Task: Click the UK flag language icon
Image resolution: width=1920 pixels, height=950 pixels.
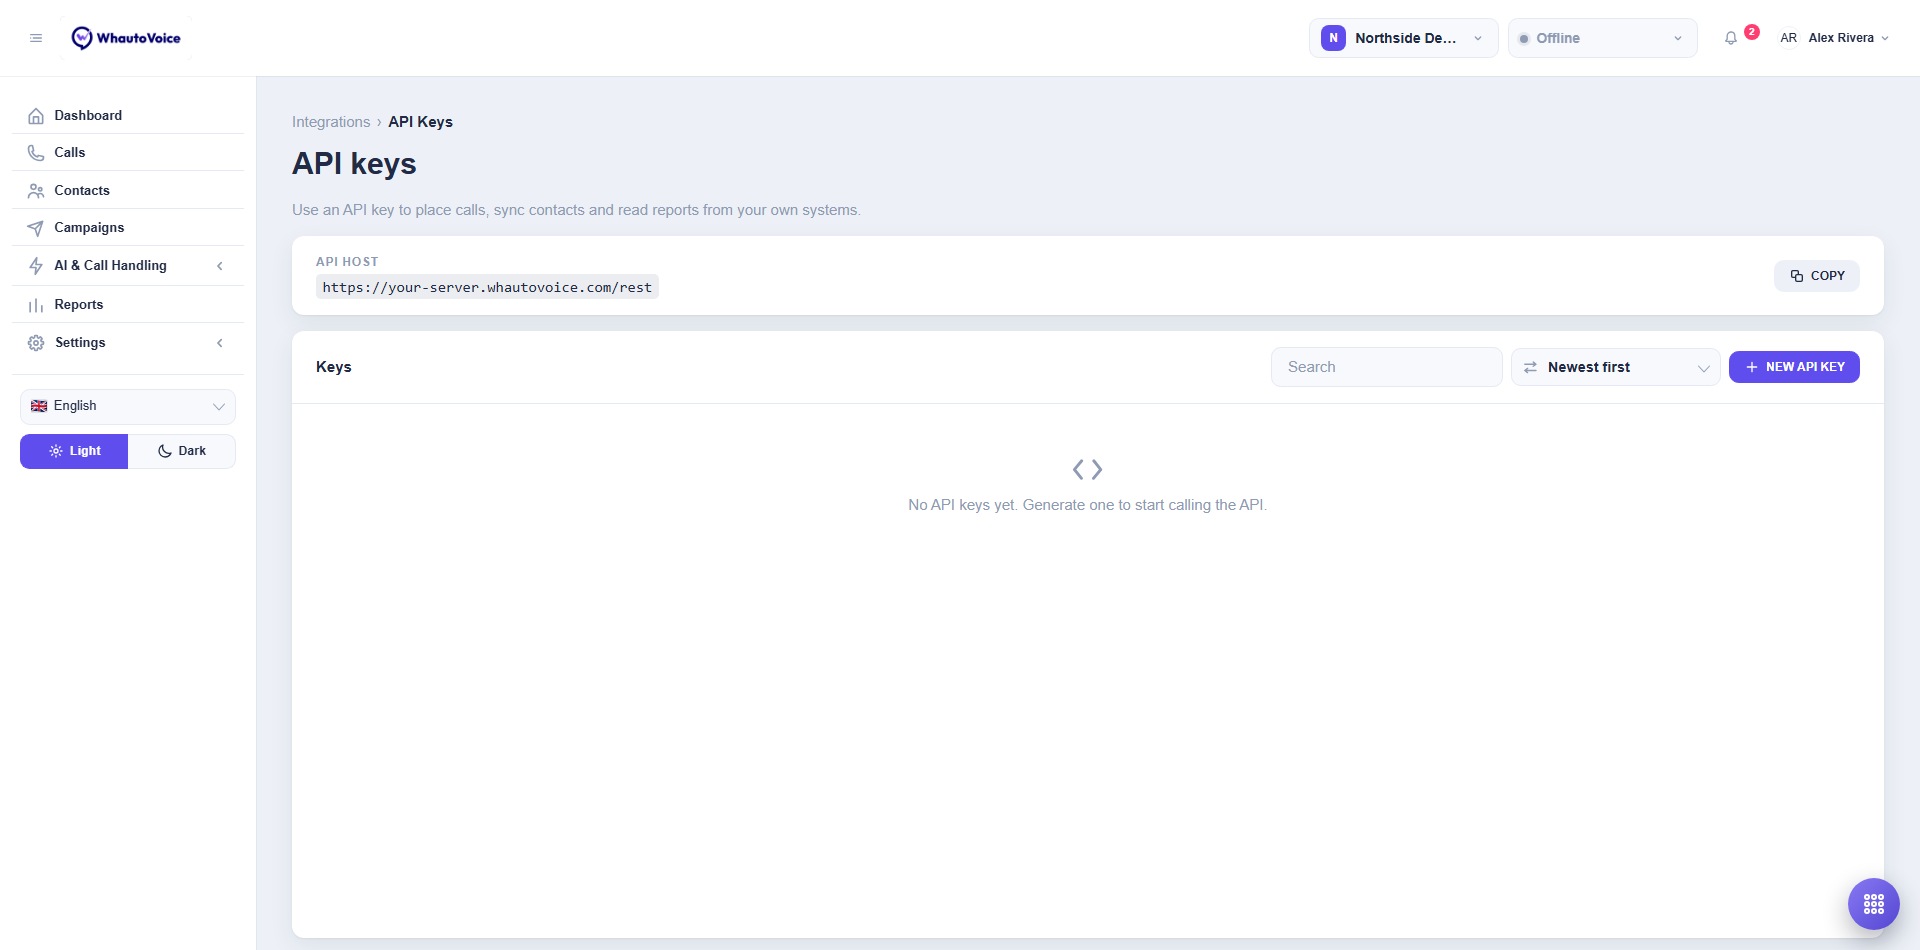Action: click(x=39, y=406)
